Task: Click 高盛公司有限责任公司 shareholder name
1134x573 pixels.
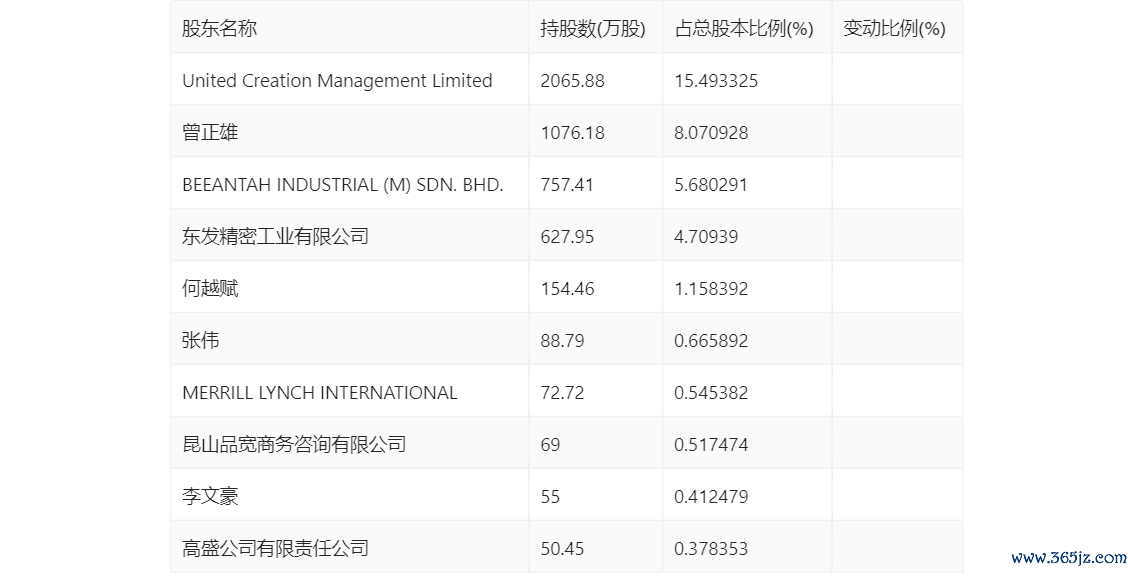Action: [275, 549]
